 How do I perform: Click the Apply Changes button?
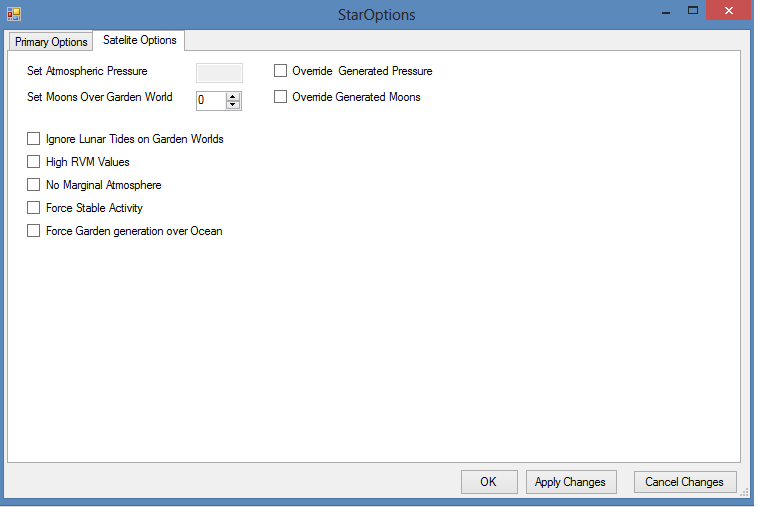click(x=571, y=482)
